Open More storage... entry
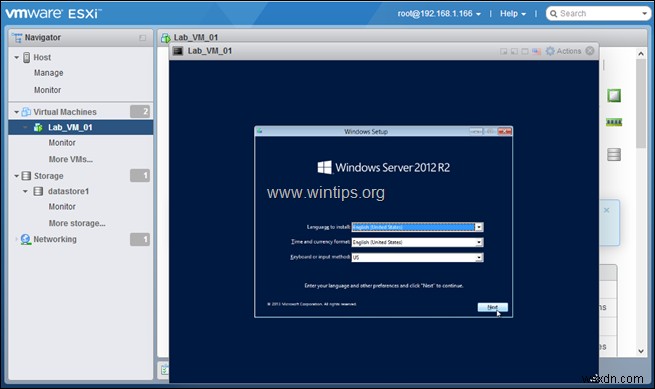Image resolution: width=655 pixels, height=389 pixels. click(x=77, y=223)
